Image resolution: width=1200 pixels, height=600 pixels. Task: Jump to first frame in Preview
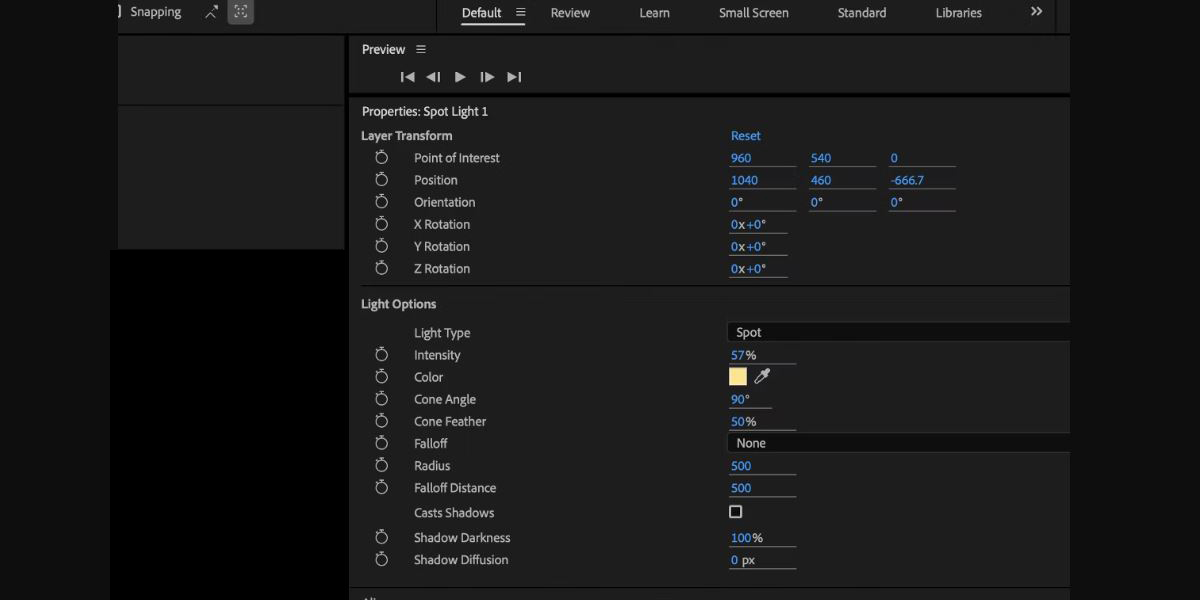[407, 77]
